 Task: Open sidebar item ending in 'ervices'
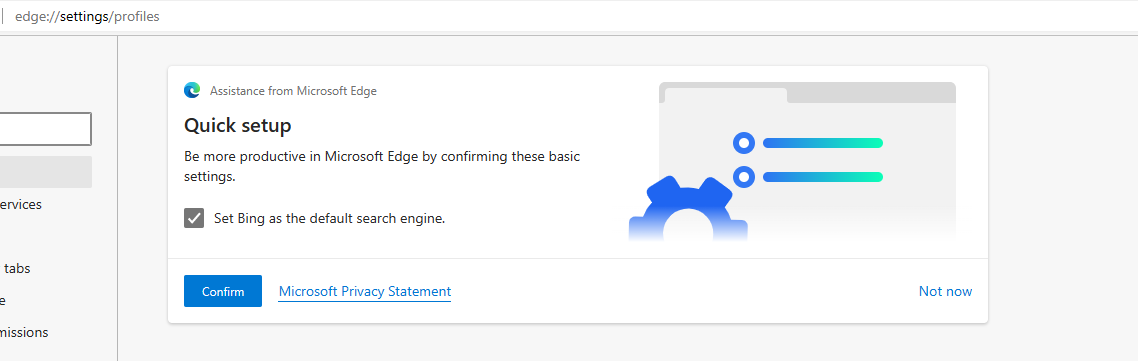[21, 205]
